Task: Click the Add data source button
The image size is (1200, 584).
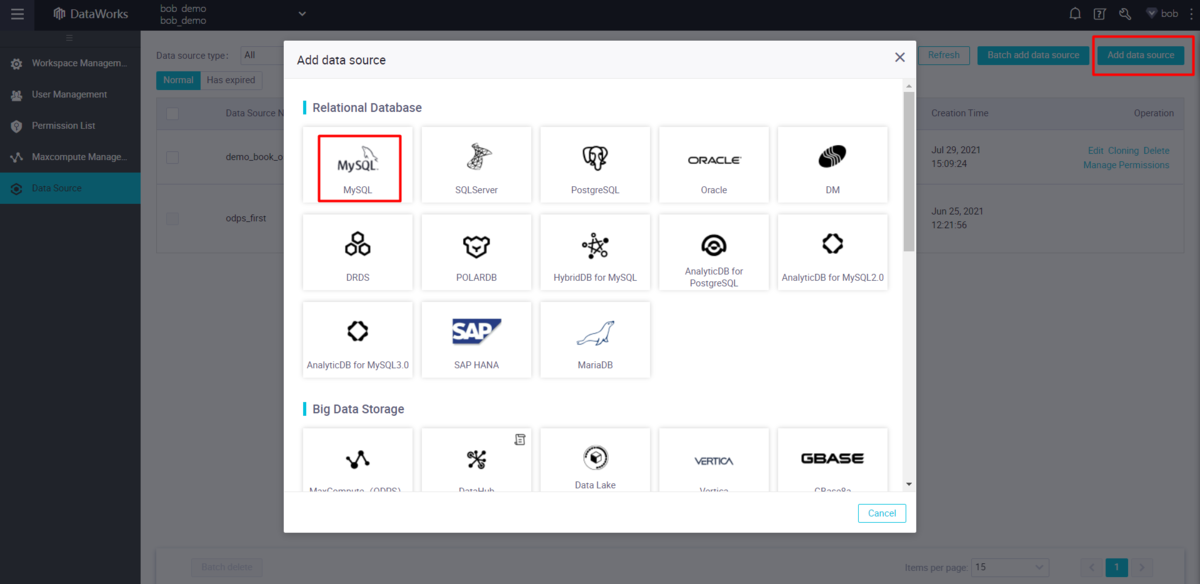Action: click(x=1141, y=55)
